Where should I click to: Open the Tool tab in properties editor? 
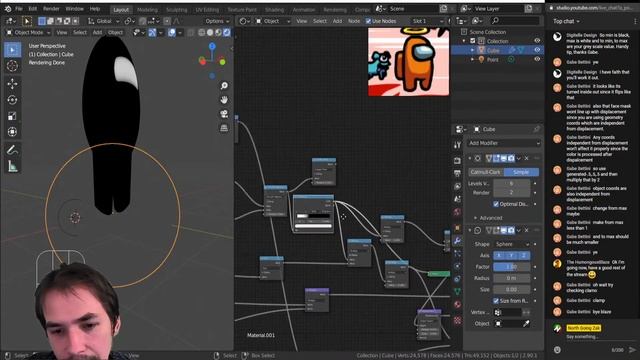457,145
